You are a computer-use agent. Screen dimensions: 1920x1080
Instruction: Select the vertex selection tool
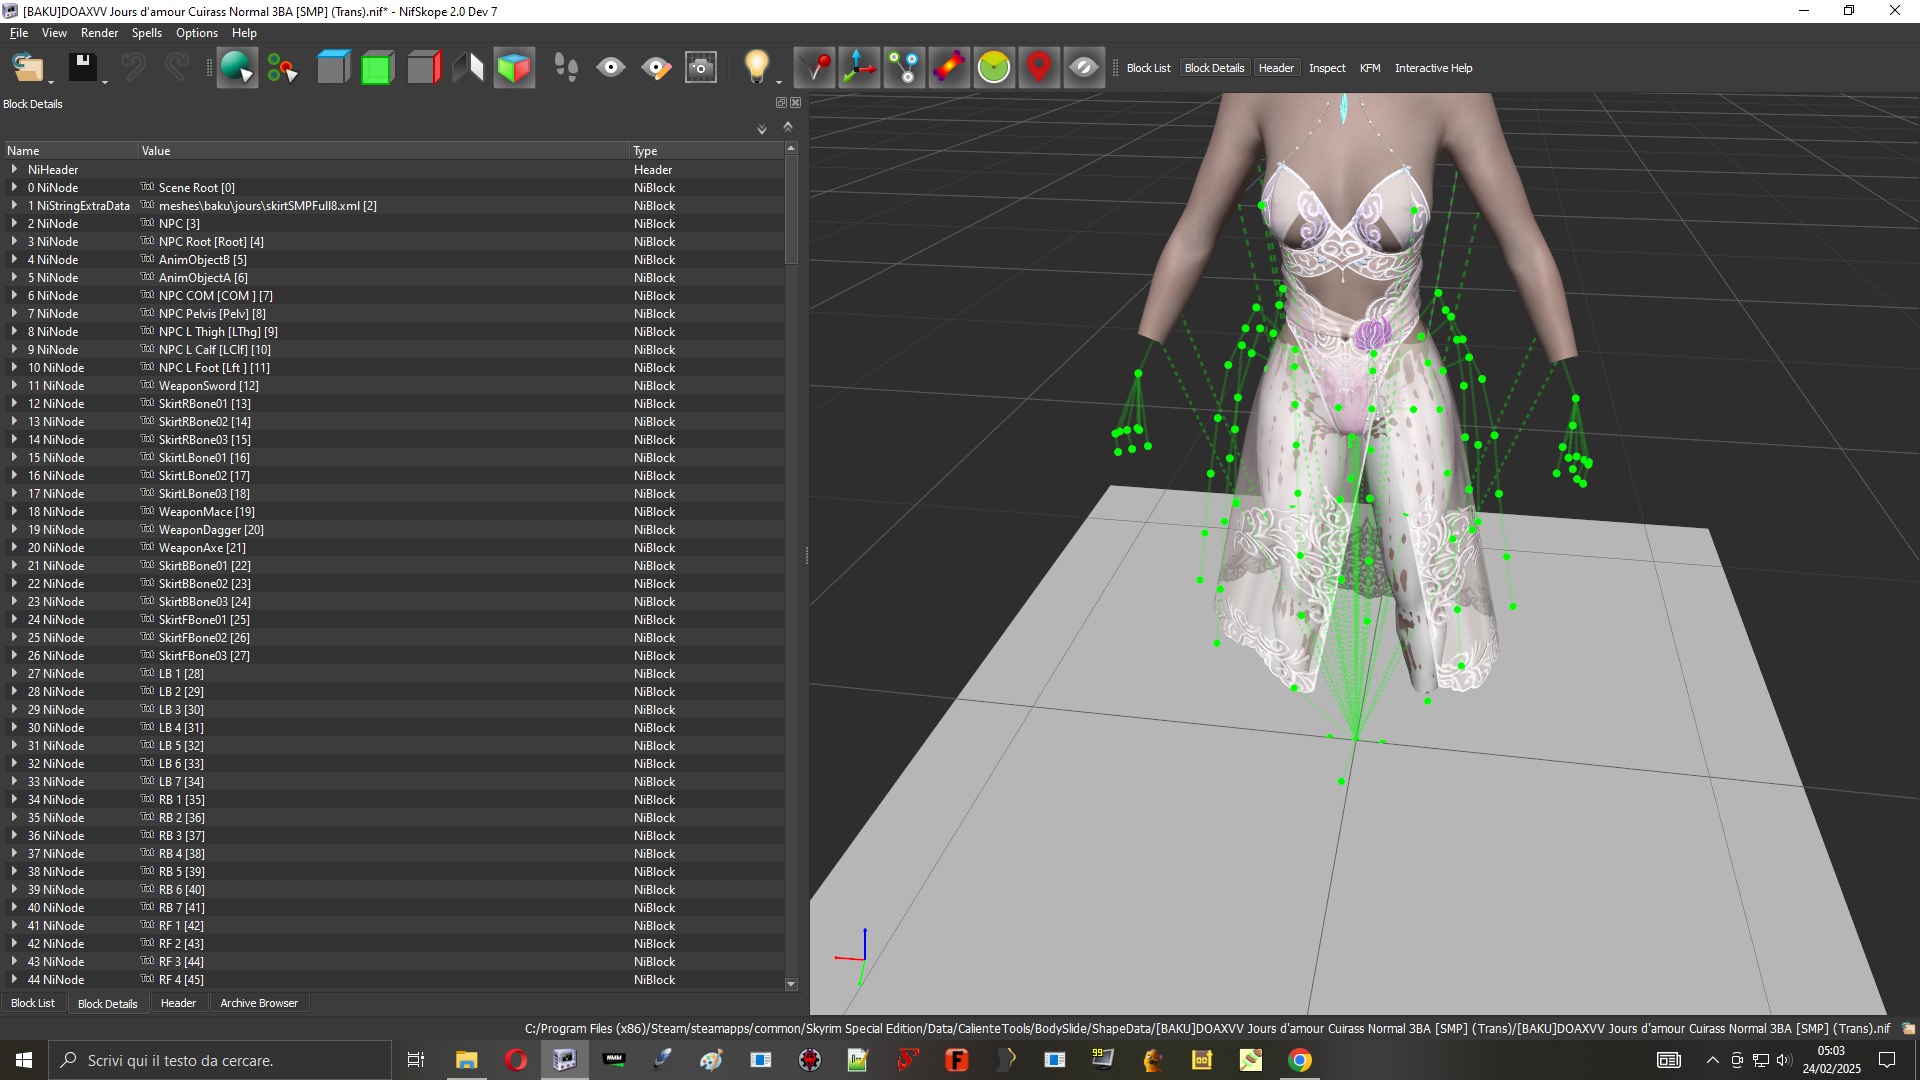pyautogui.click(x=283, y=68)
